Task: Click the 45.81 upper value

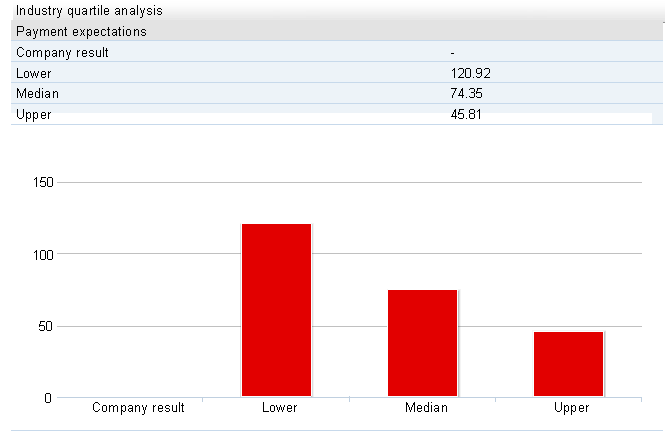Action: tap(467, 114)
